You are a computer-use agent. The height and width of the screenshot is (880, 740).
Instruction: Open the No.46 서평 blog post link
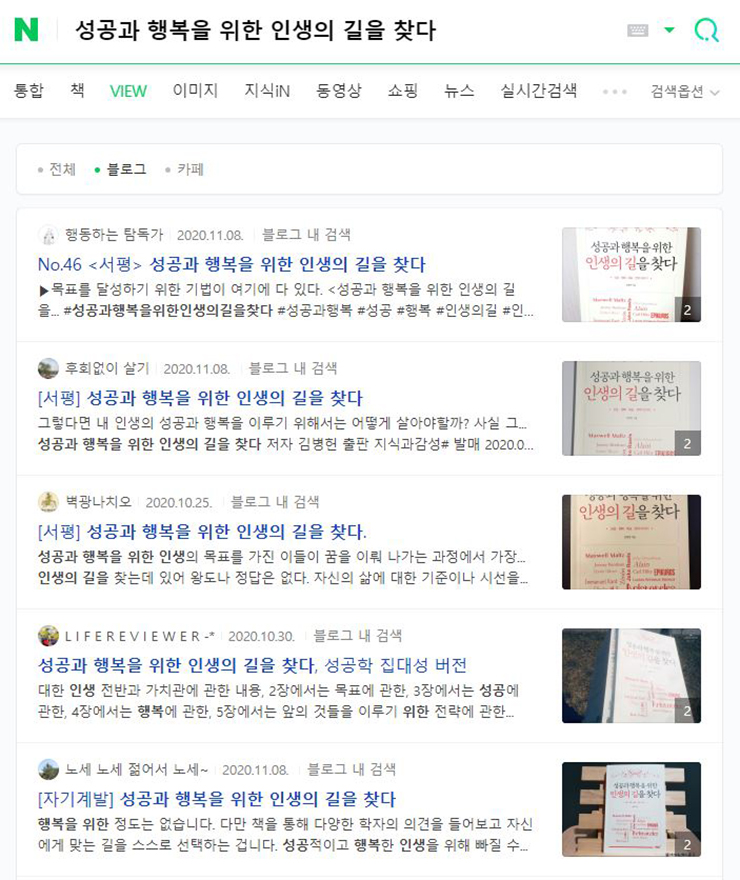(232, 264)
